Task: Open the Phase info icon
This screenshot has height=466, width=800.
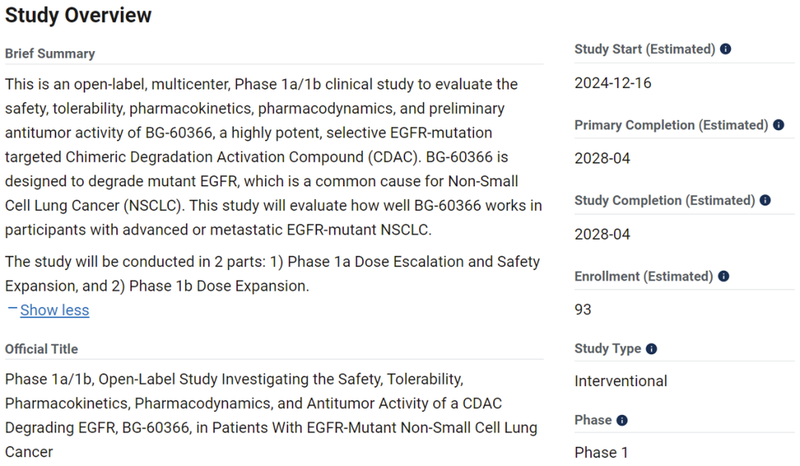Action: [622, 421]
